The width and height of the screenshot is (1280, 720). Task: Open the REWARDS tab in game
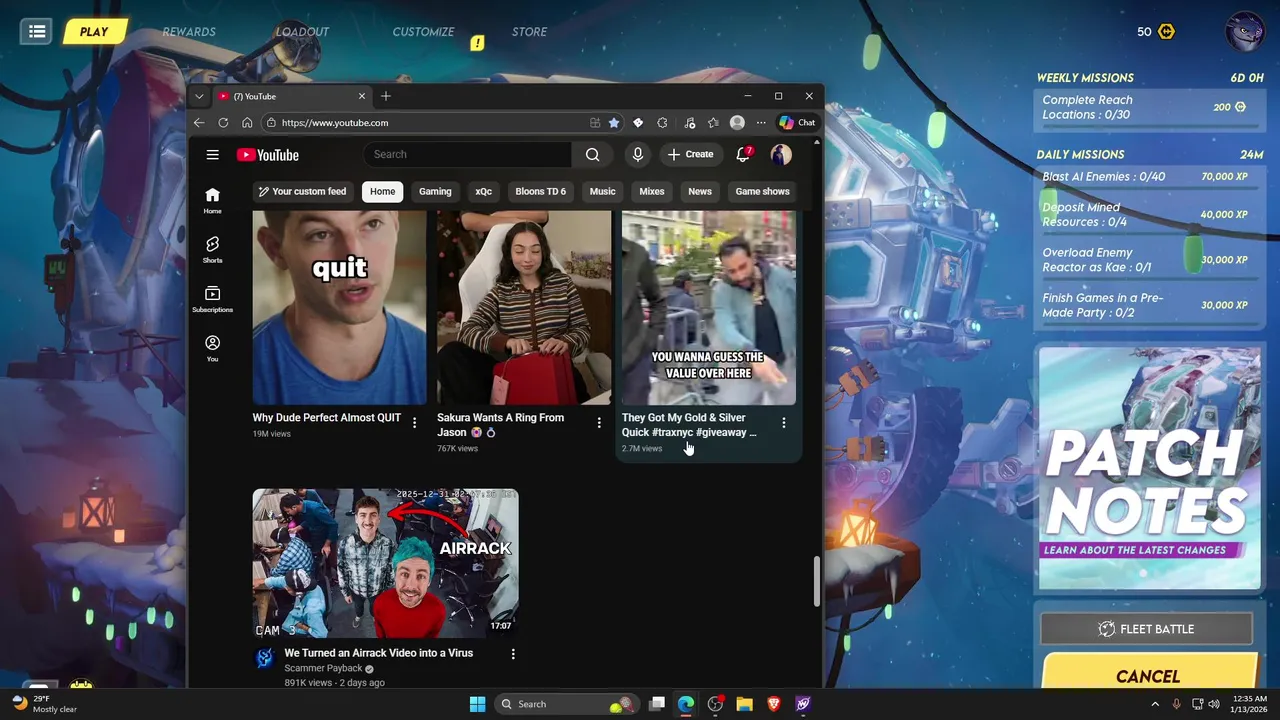189,32
